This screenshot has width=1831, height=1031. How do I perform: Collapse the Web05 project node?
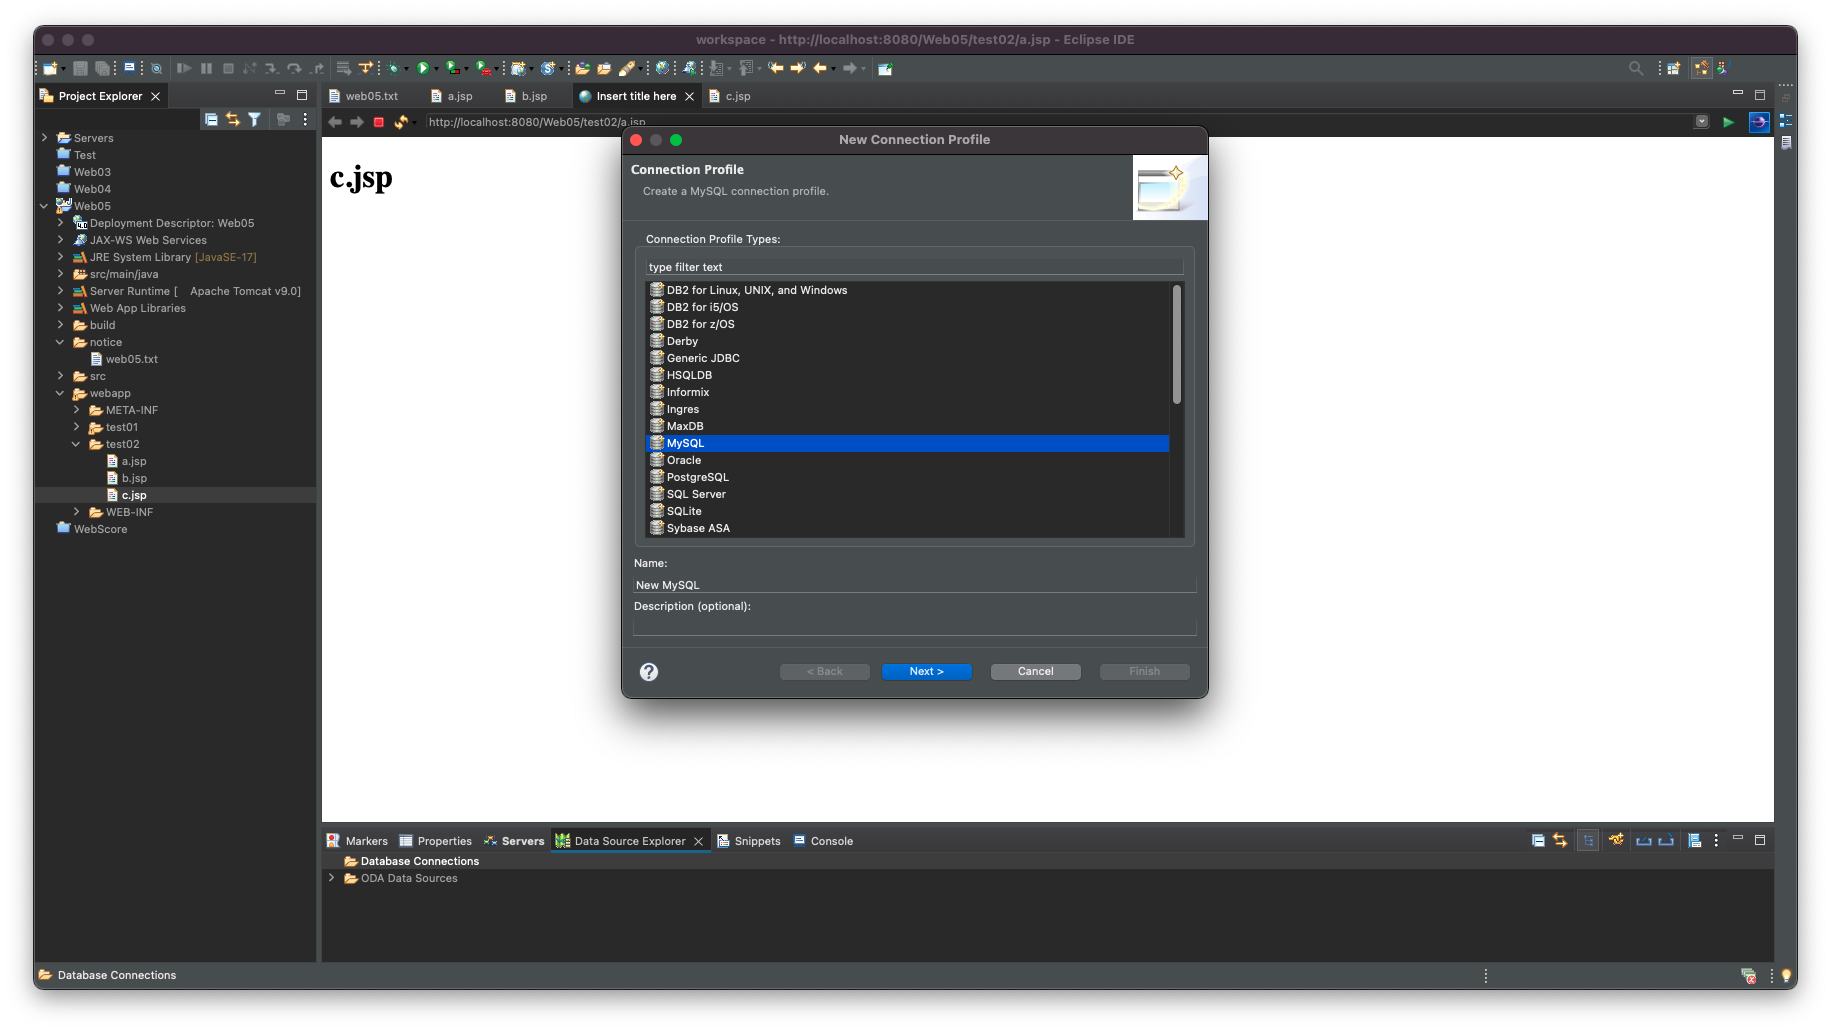point(44,206)
